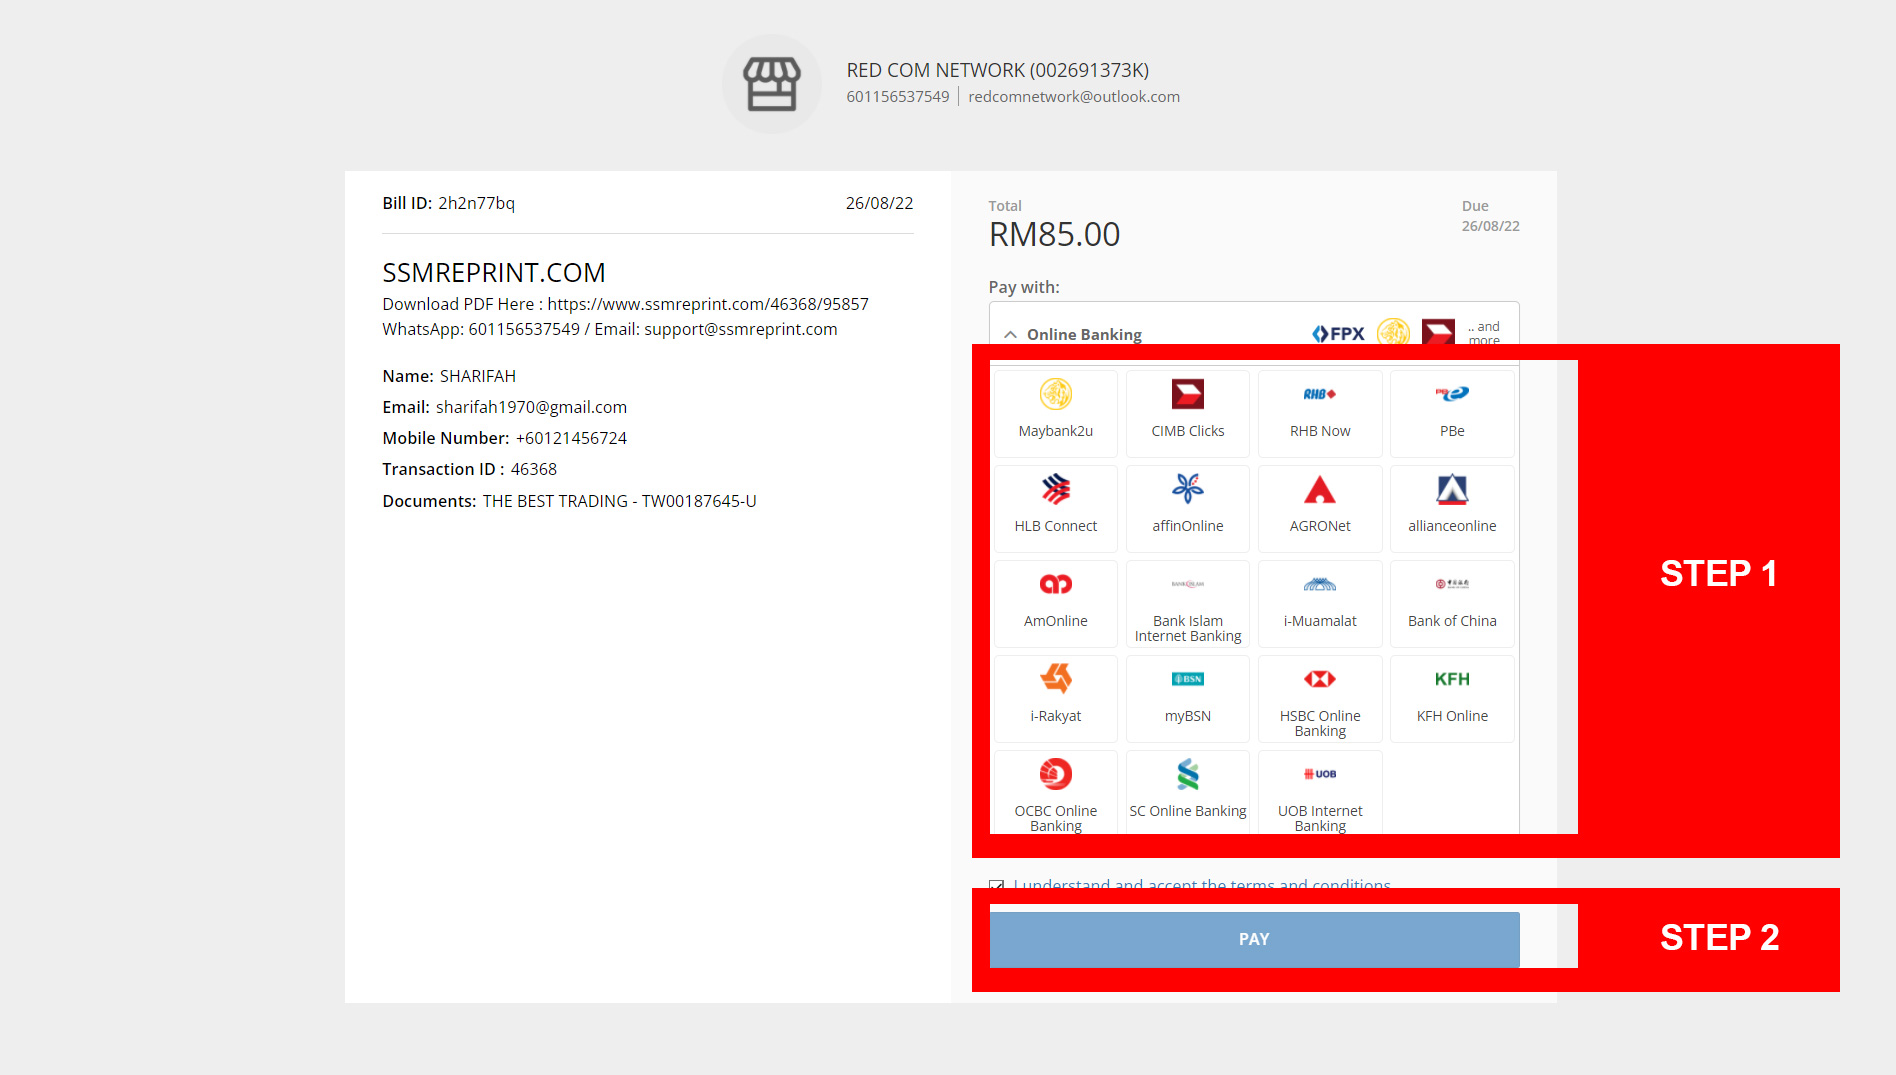Screen dimensions: 1896x1075
Task: Select PBe Public Bank option
Action: [1452, 413]
